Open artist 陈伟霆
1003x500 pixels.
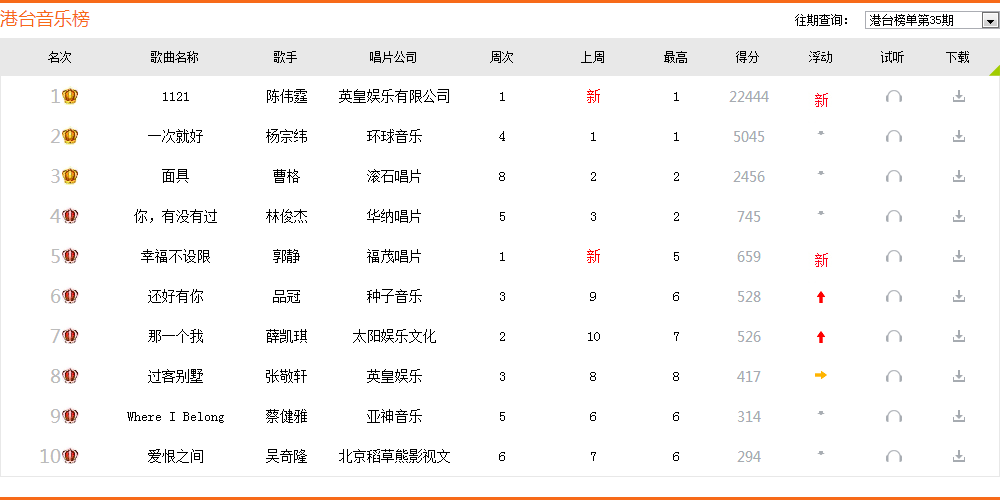point(287,97)
